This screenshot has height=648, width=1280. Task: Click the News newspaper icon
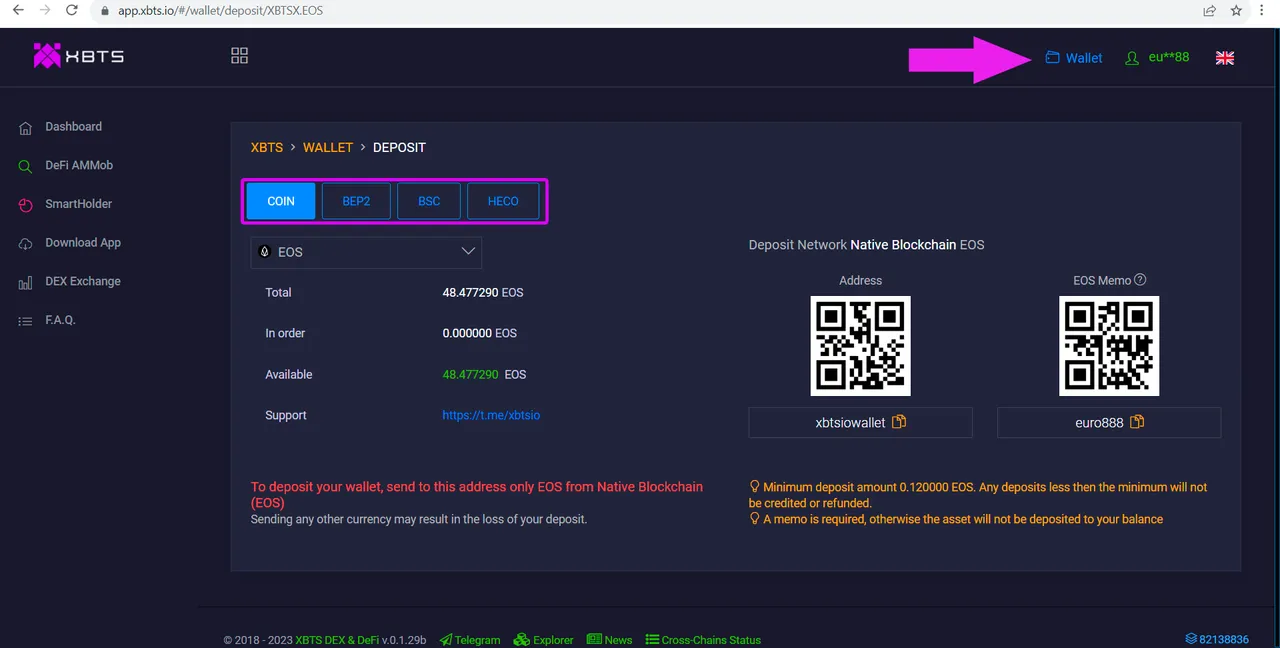(594, 639)
